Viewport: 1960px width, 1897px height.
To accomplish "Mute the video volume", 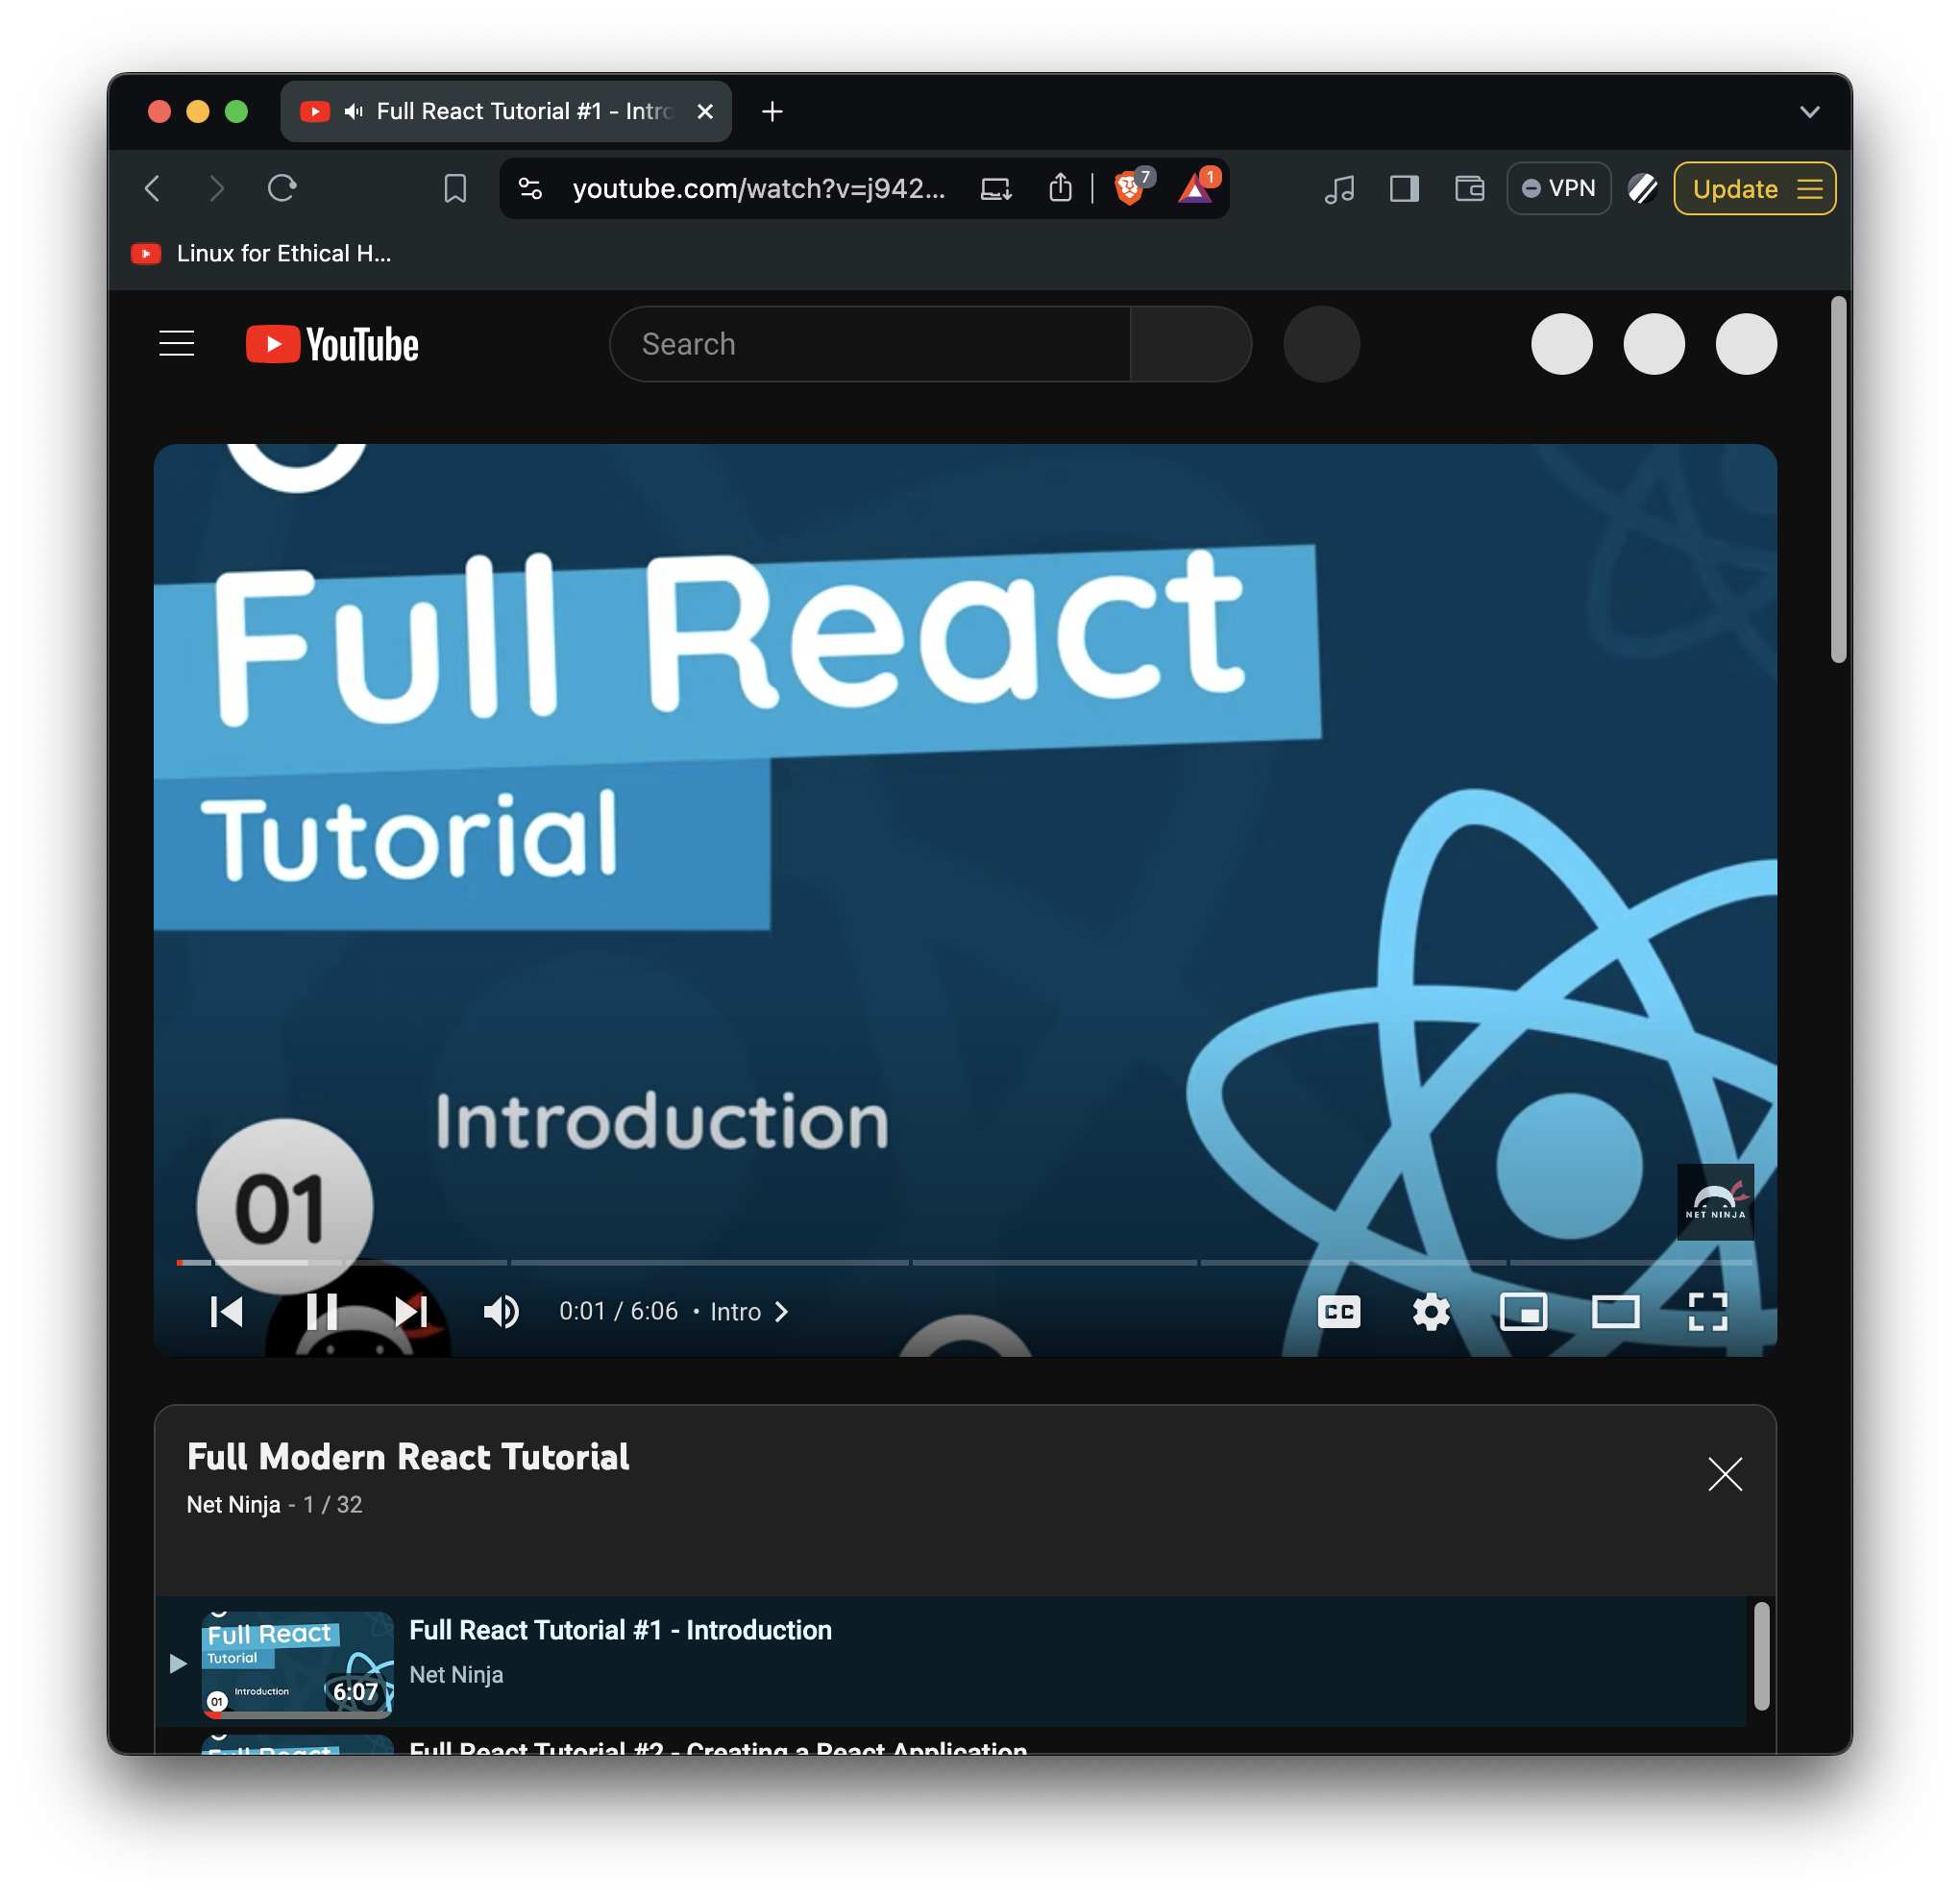I will (501, 1312).
